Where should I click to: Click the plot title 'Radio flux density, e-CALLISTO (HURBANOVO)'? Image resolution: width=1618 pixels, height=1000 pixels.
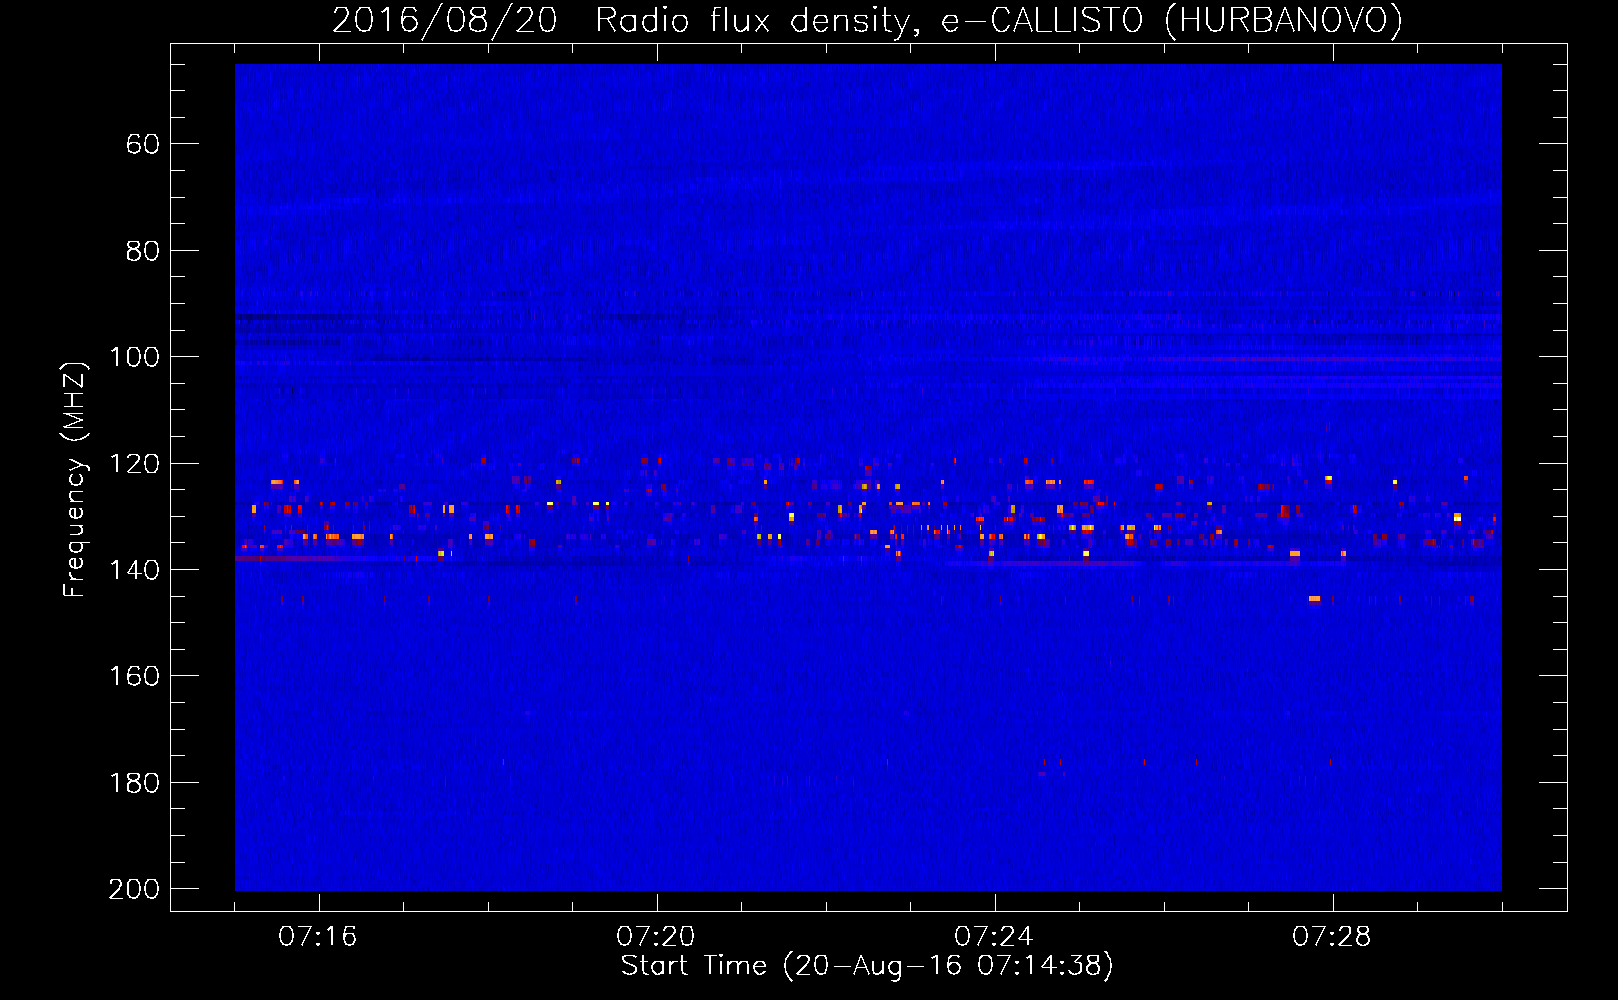click(998, 20)
